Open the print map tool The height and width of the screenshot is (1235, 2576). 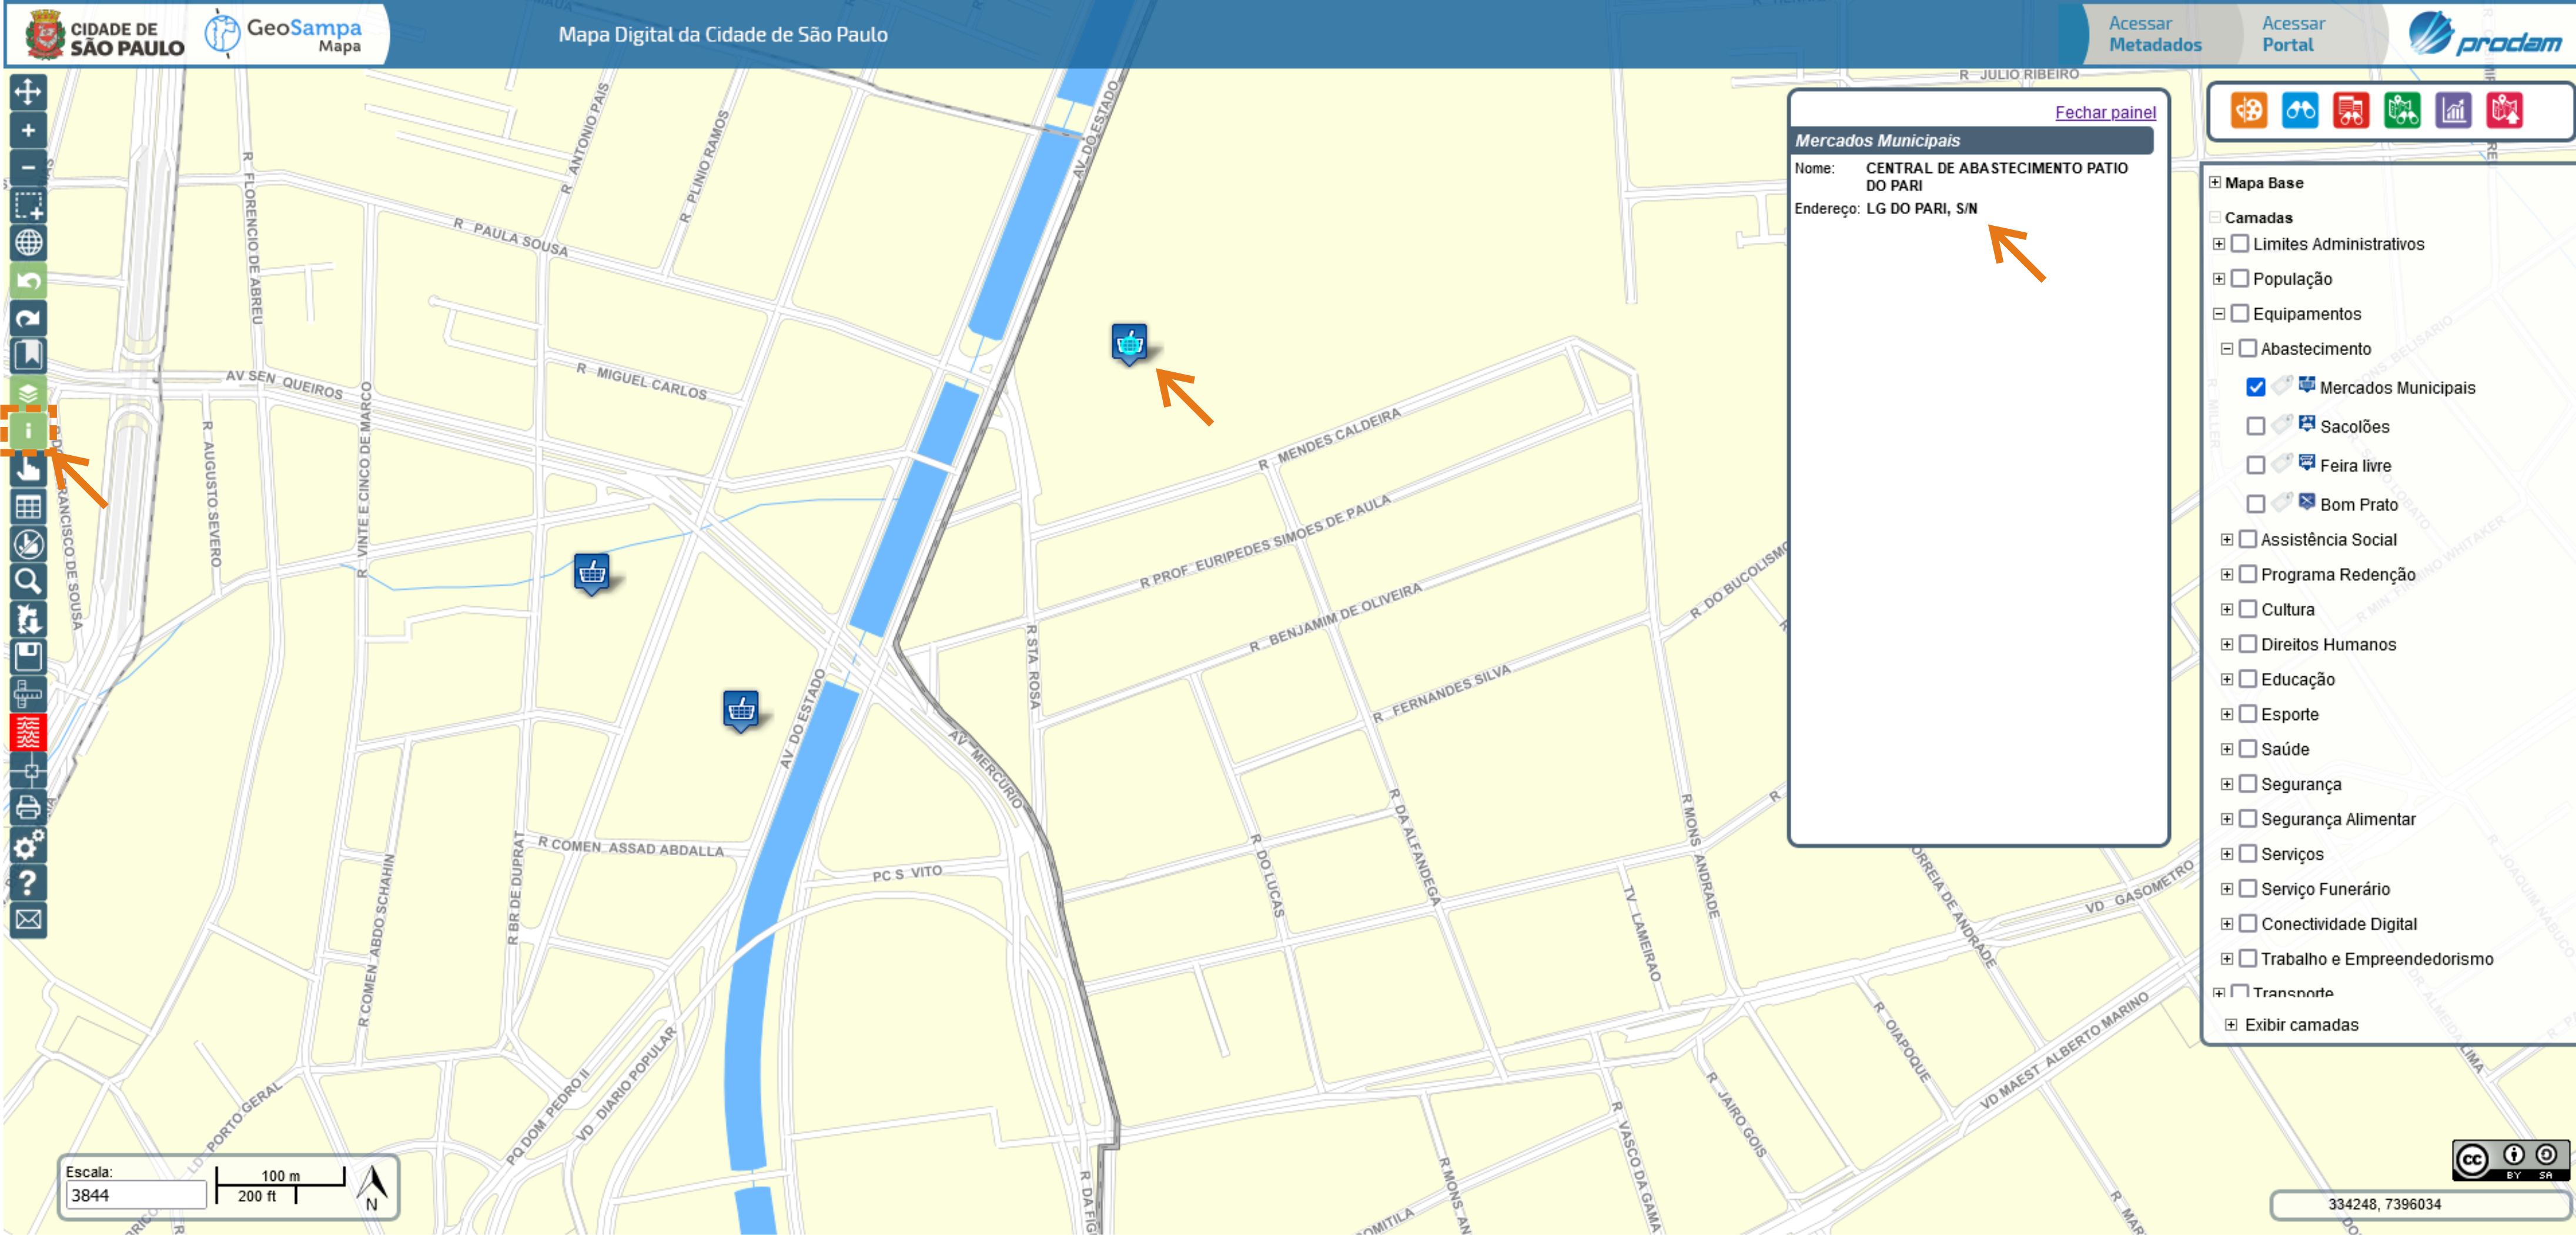(x=28, y=807)
